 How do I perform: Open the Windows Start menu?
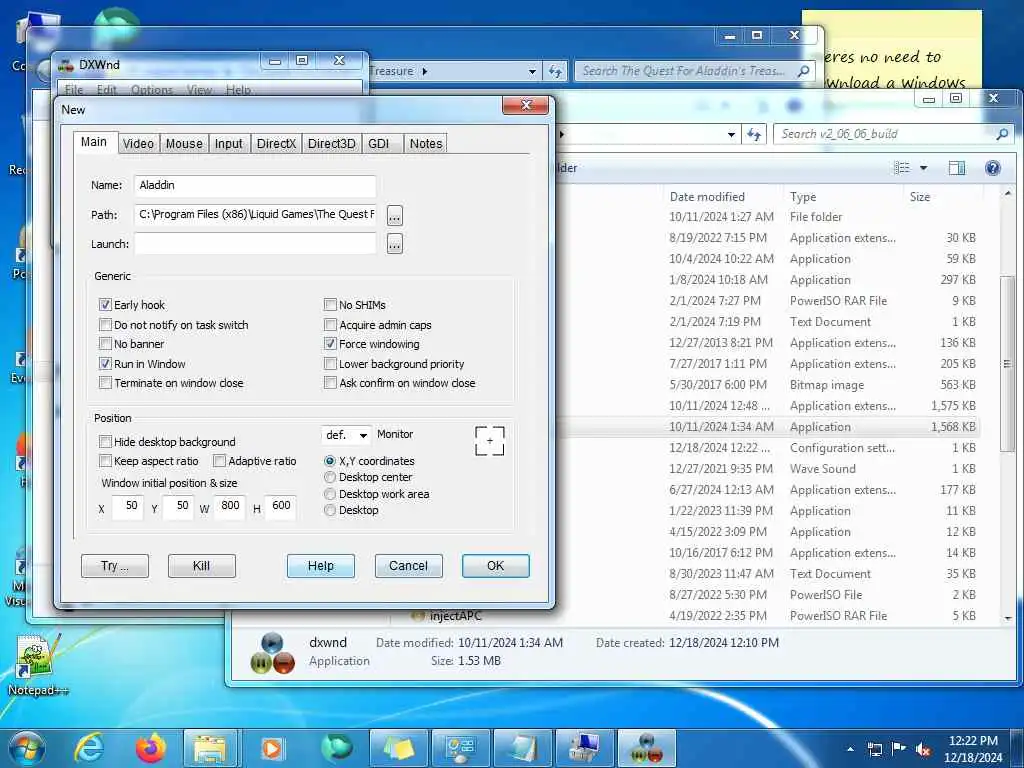click(26, 748)
